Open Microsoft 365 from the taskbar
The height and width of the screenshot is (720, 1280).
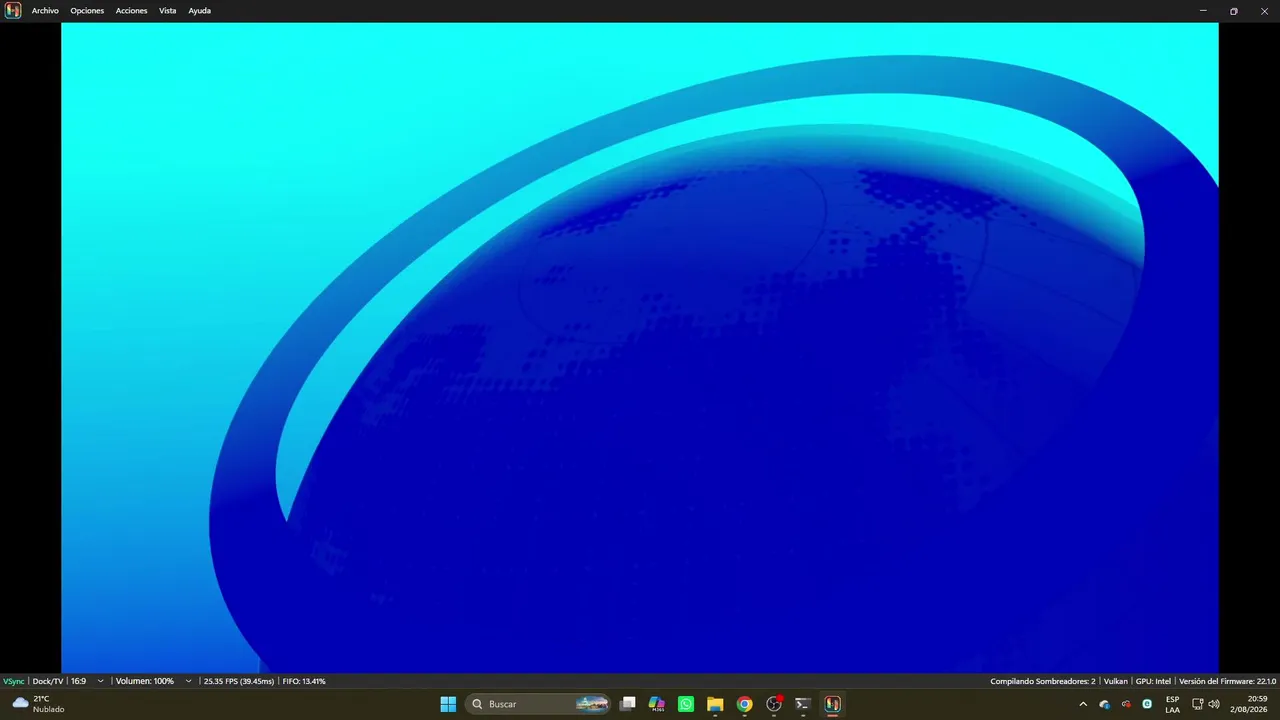click(x=657, y=704)
